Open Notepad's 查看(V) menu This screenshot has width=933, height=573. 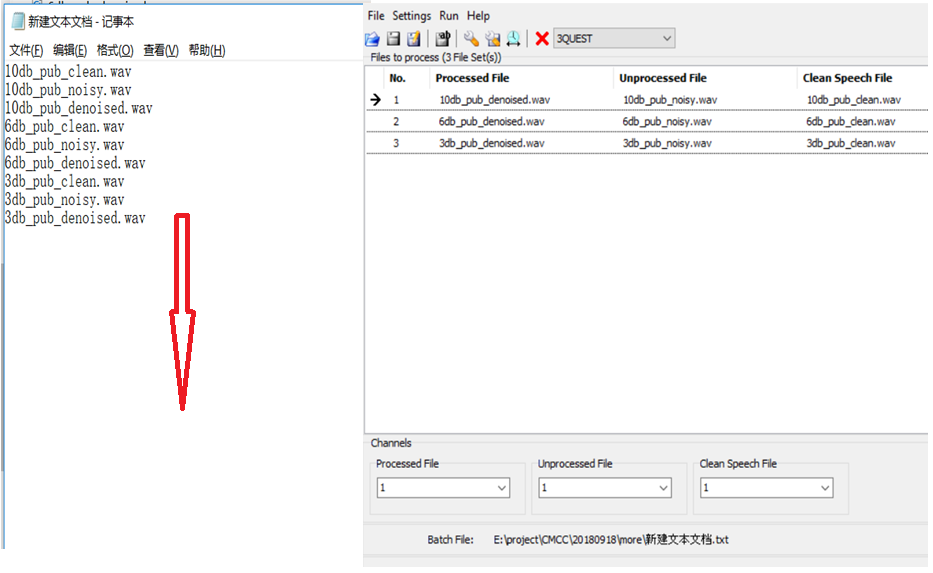click(x=161, y=51)
